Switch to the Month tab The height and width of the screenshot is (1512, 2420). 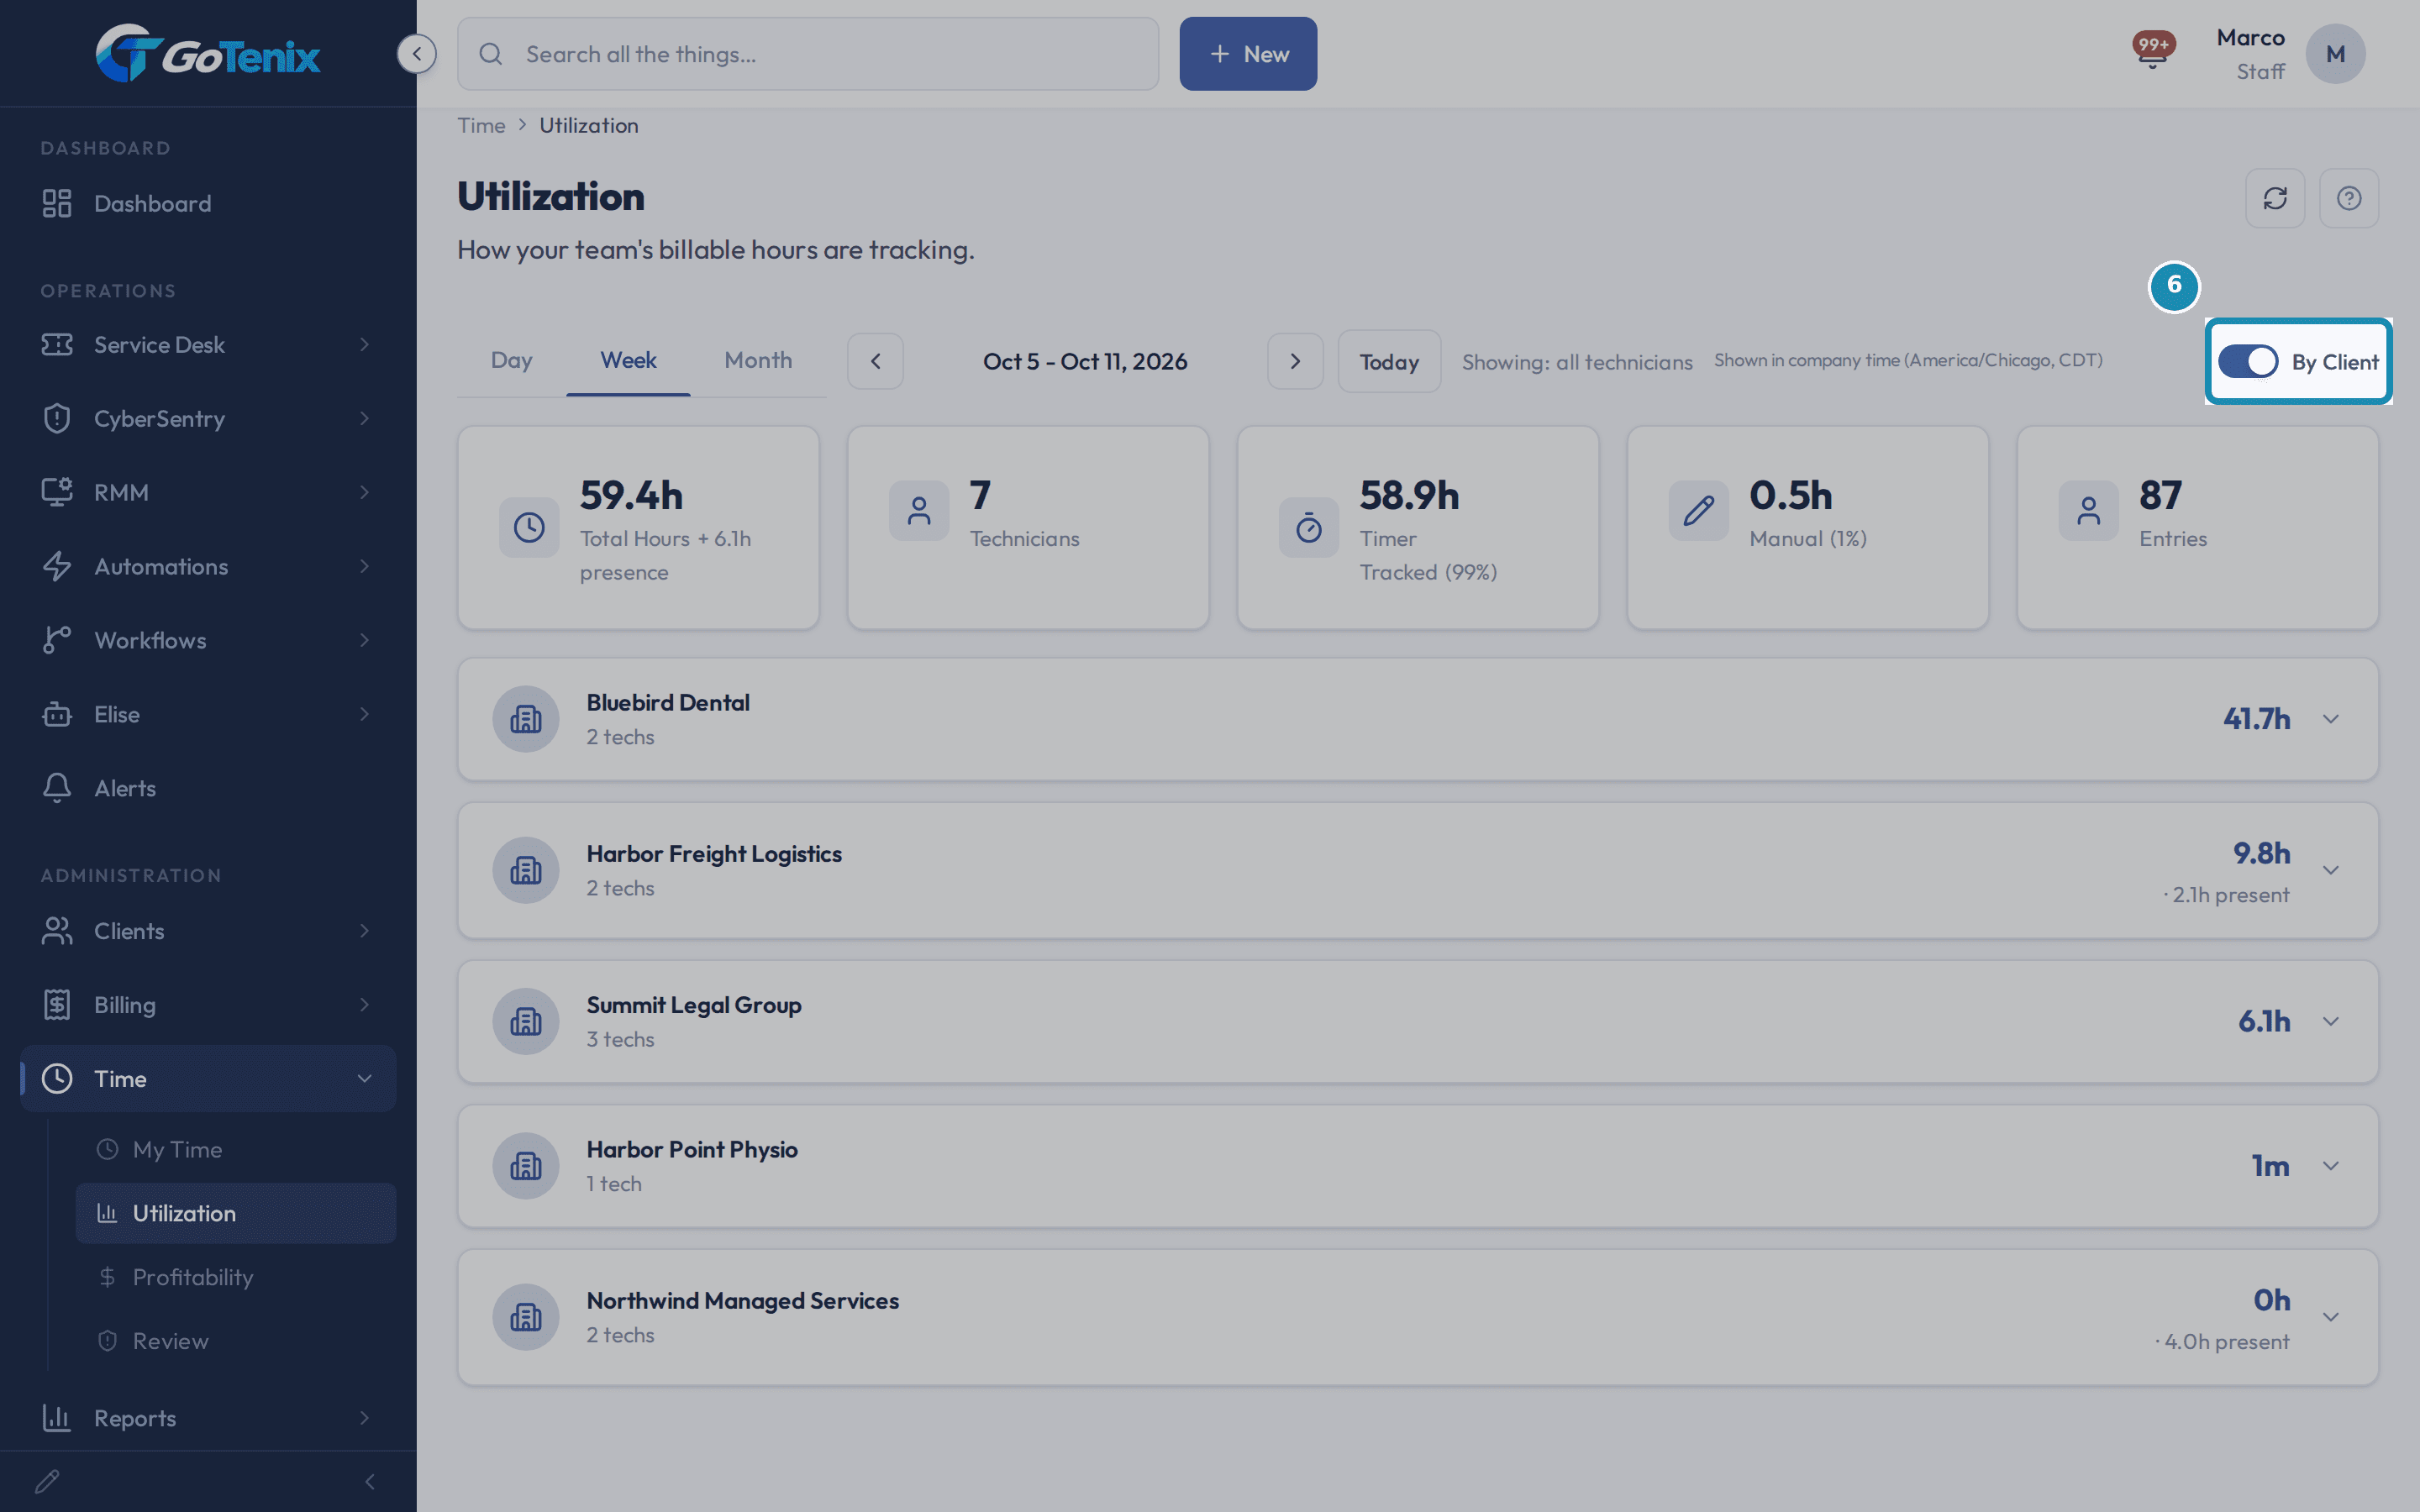758,360
